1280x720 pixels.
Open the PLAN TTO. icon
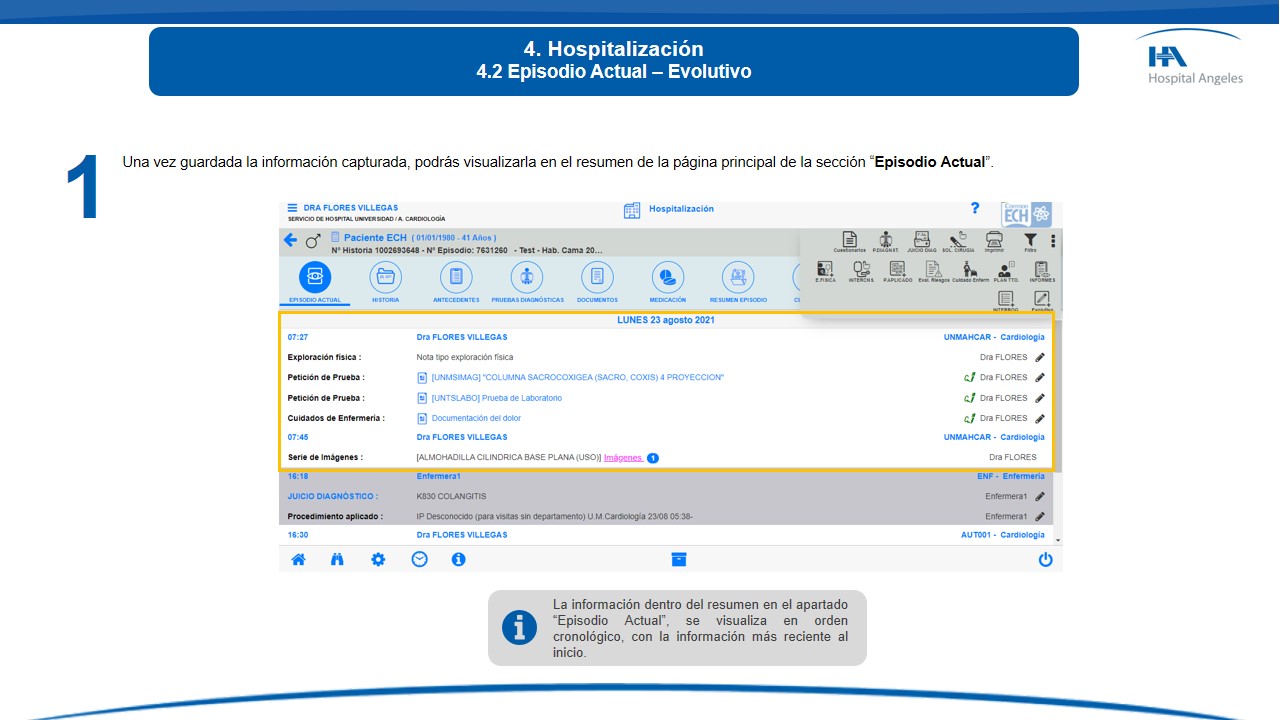[x=1005, y=269]
